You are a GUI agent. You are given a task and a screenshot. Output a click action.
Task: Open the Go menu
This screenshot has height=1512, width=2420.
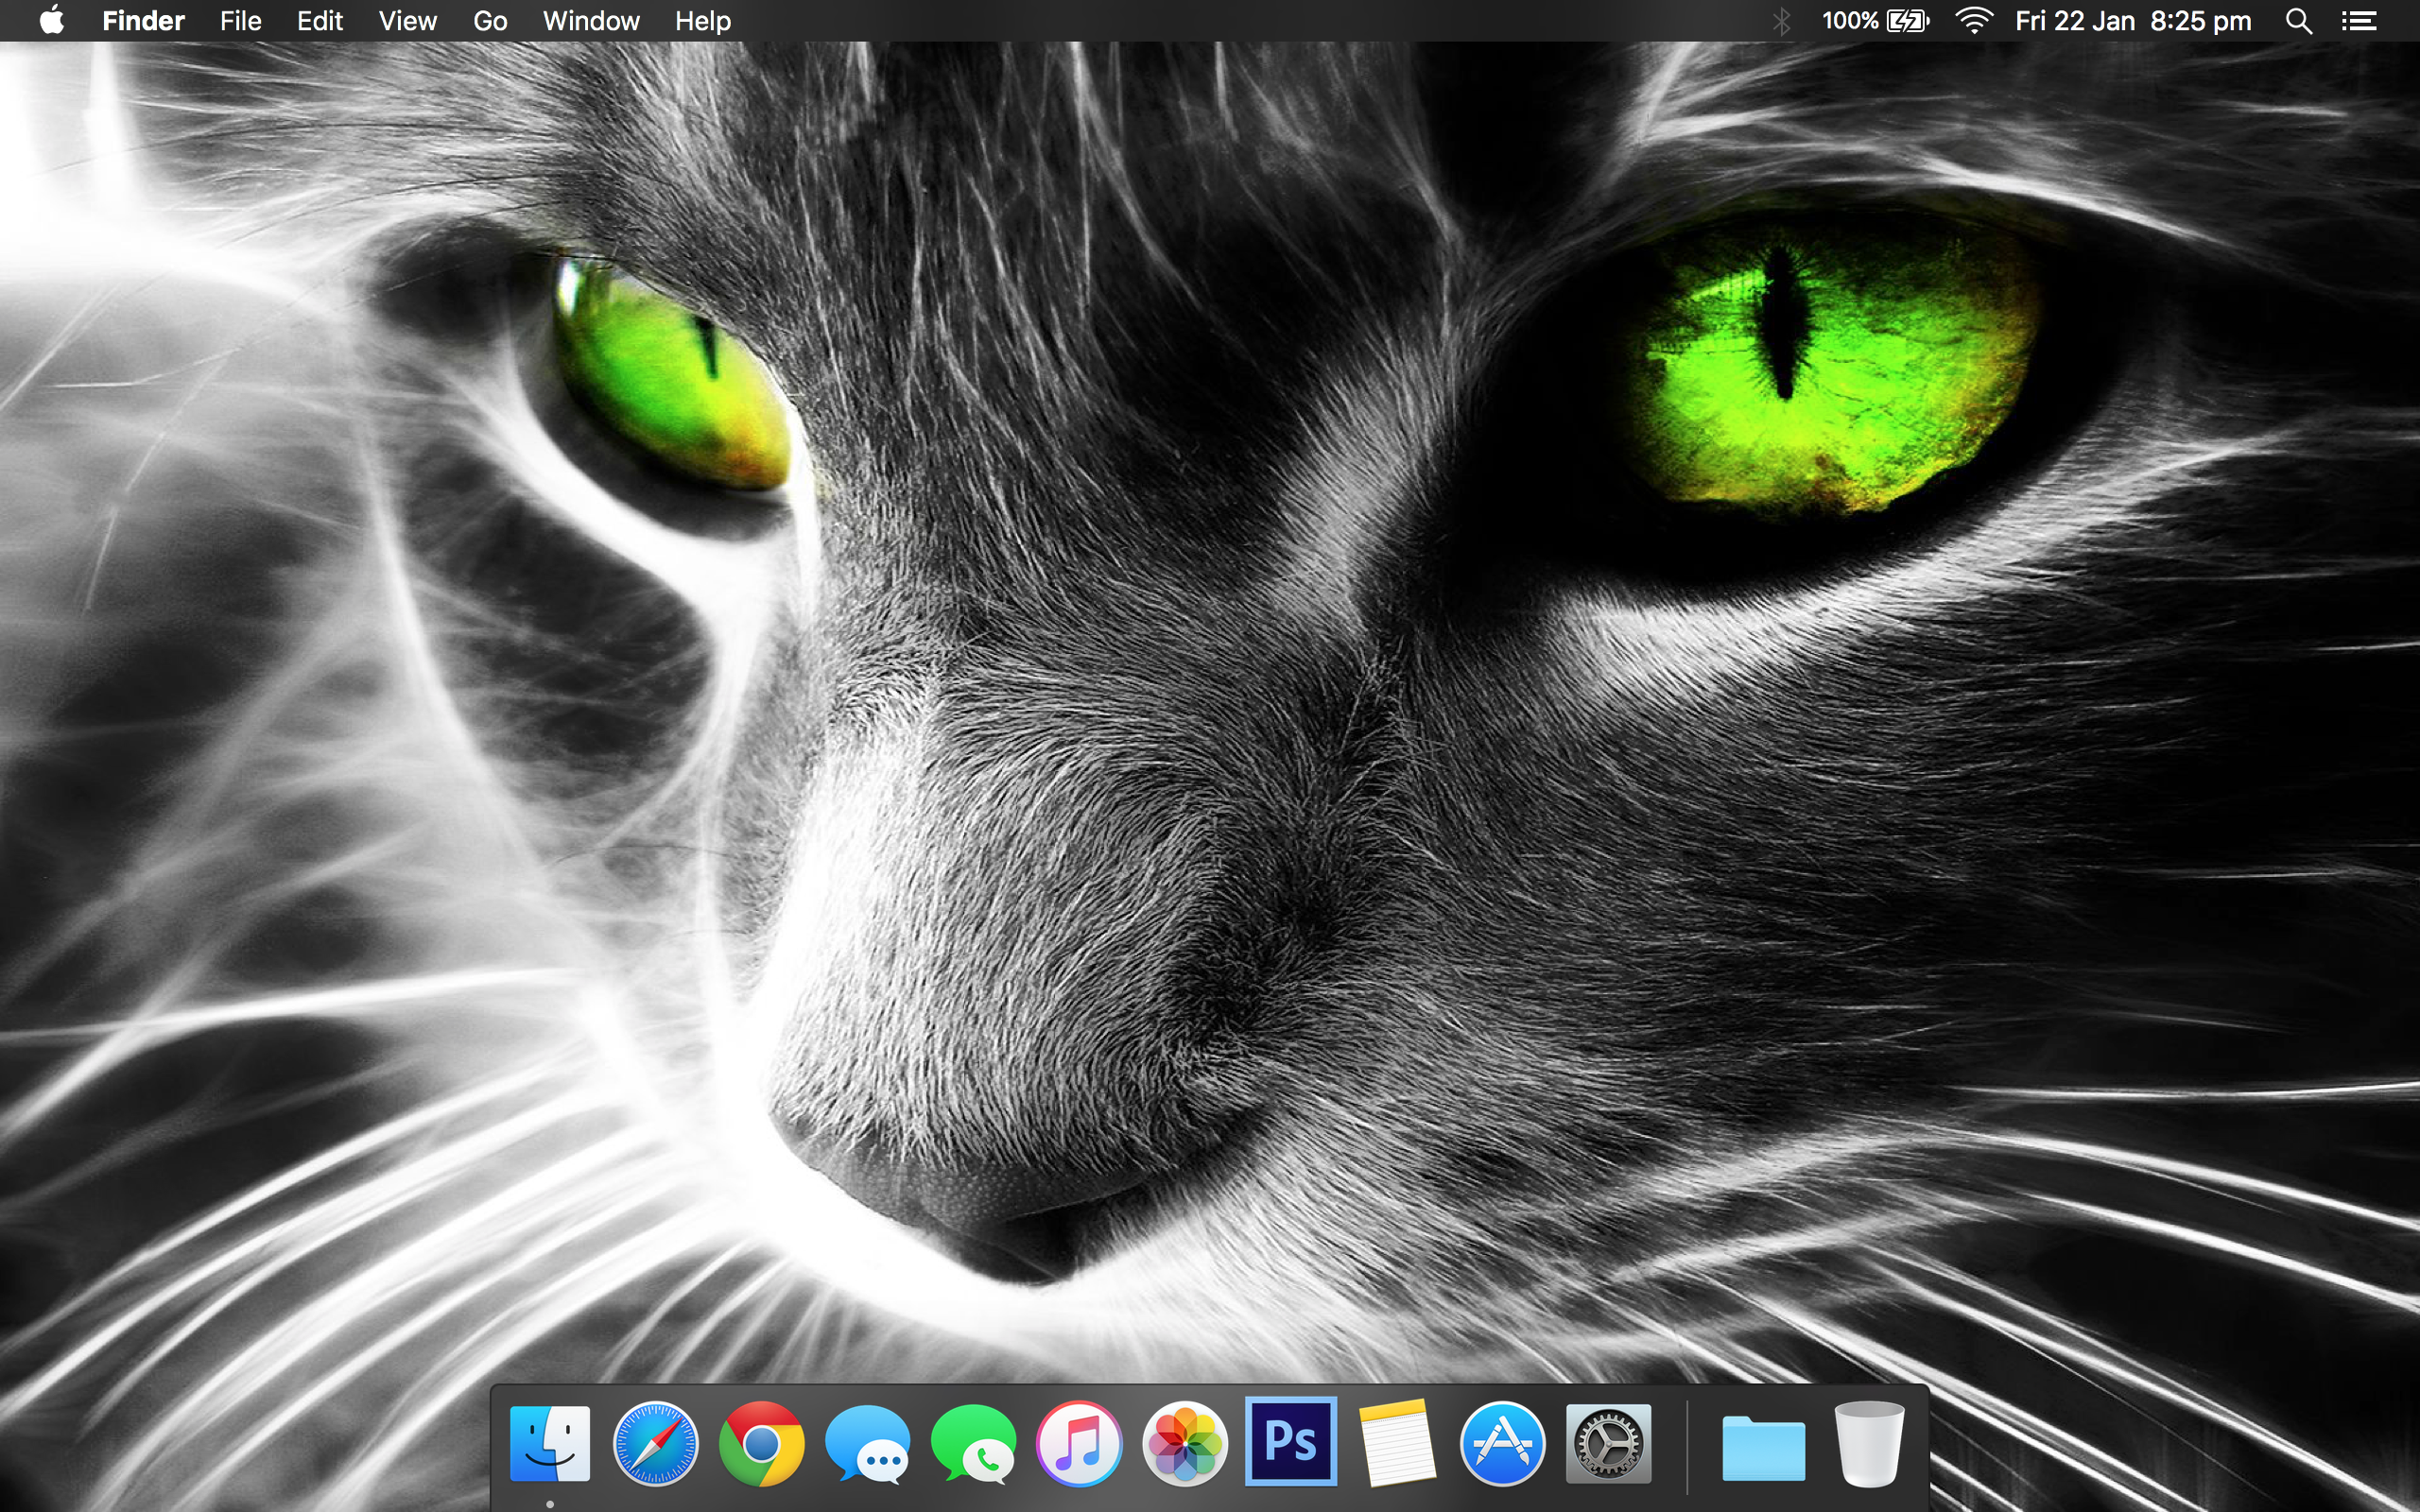pyautogui.click(x=490, y=20)
